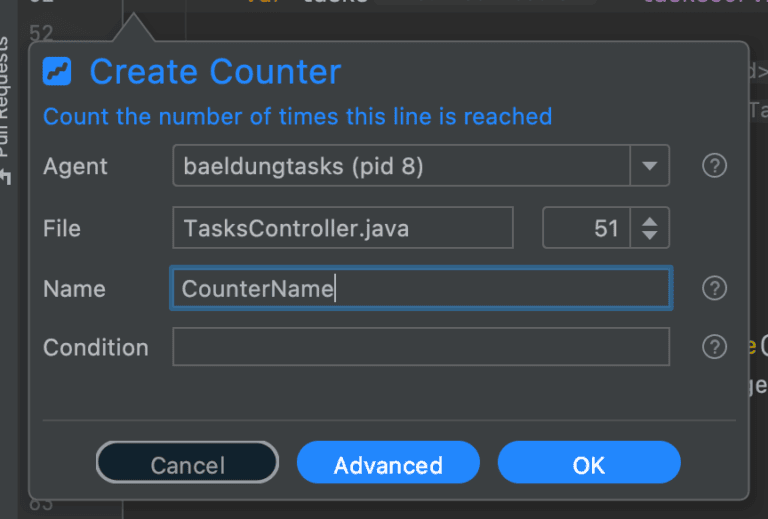Open the Advanced options

(x=388, y=465)
